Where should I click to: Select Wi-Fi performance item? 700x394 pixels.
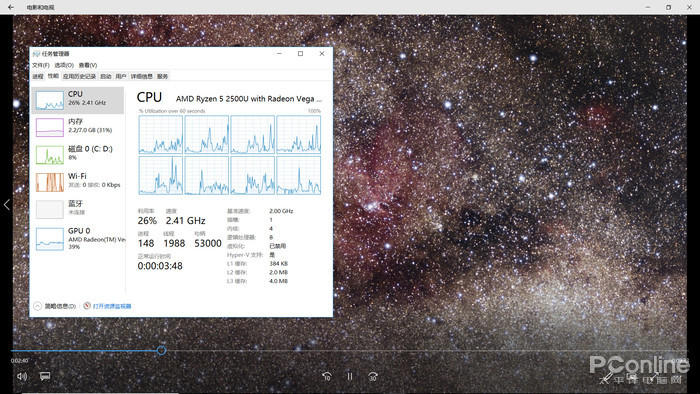pyautogui.click(x=78, y=182)
